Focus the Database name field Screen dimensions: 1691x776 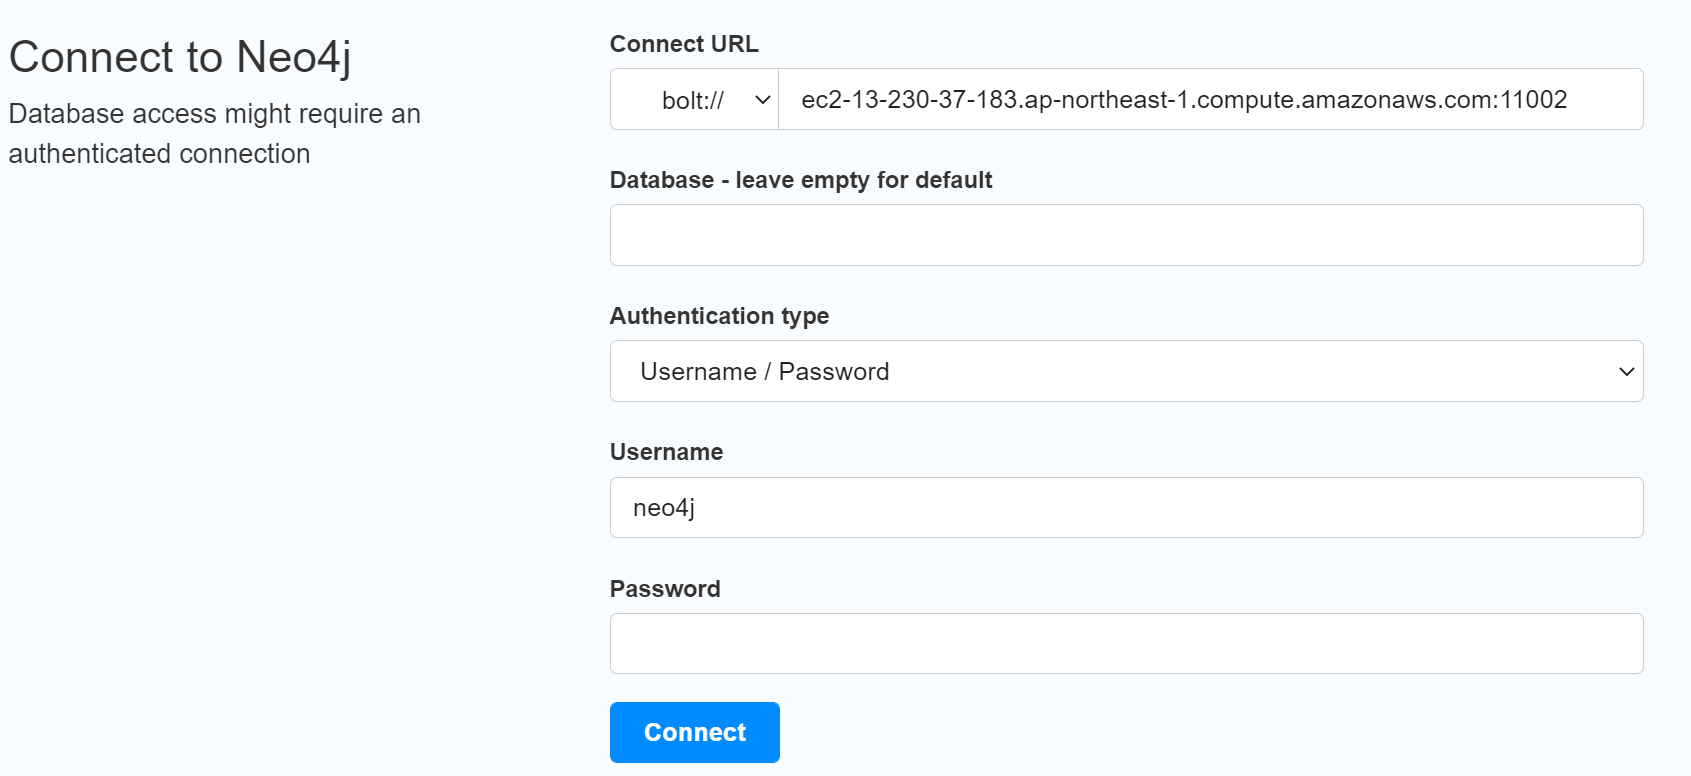[x=1126, y=235]
